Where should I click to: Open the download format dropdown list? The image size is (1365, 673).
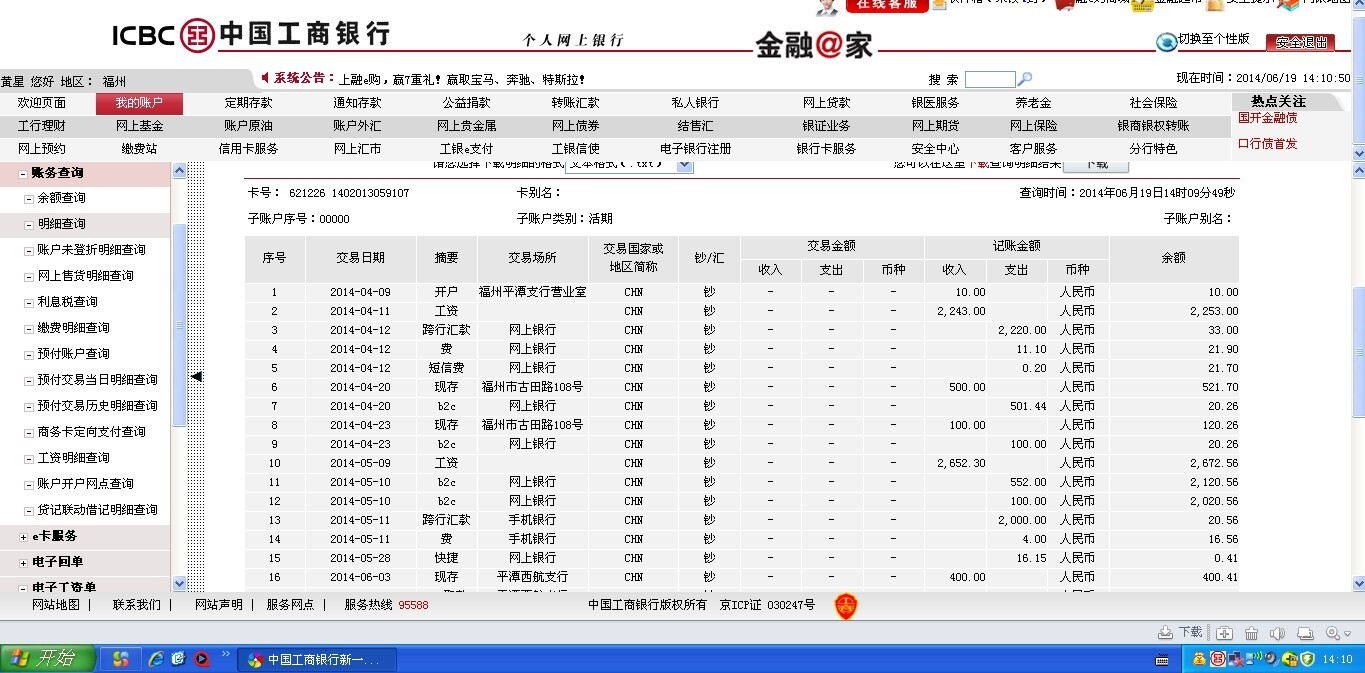tap(684, 165)
